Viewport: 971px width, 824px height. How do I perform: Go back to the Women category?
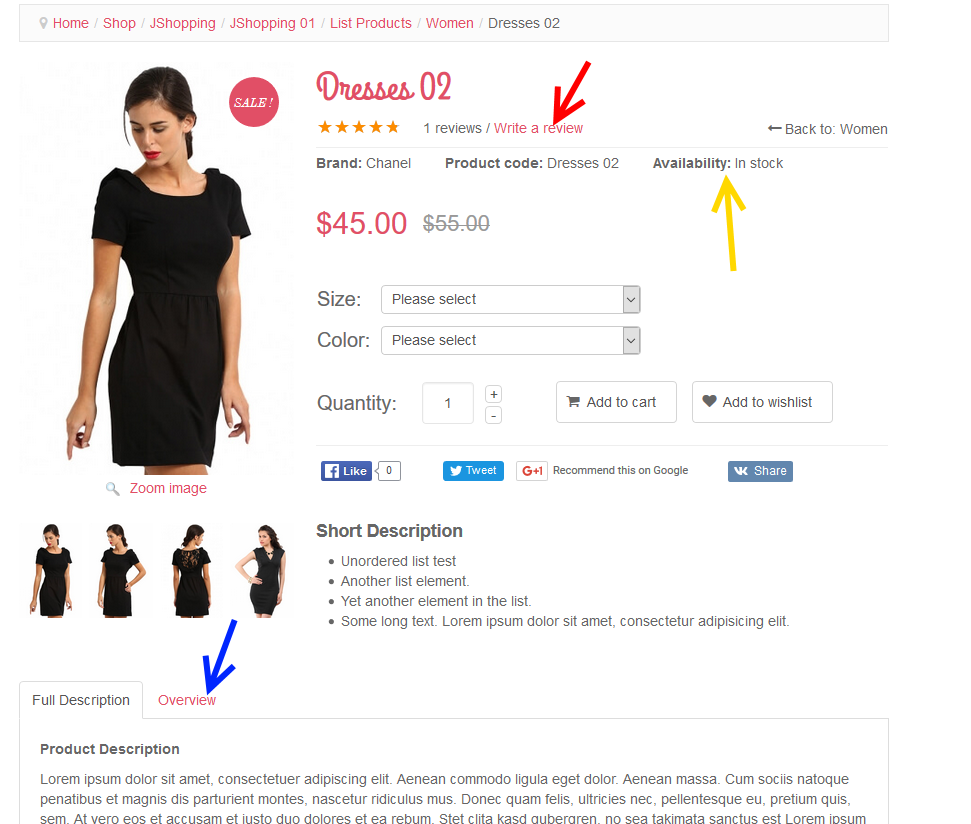[x=827, y=129]
